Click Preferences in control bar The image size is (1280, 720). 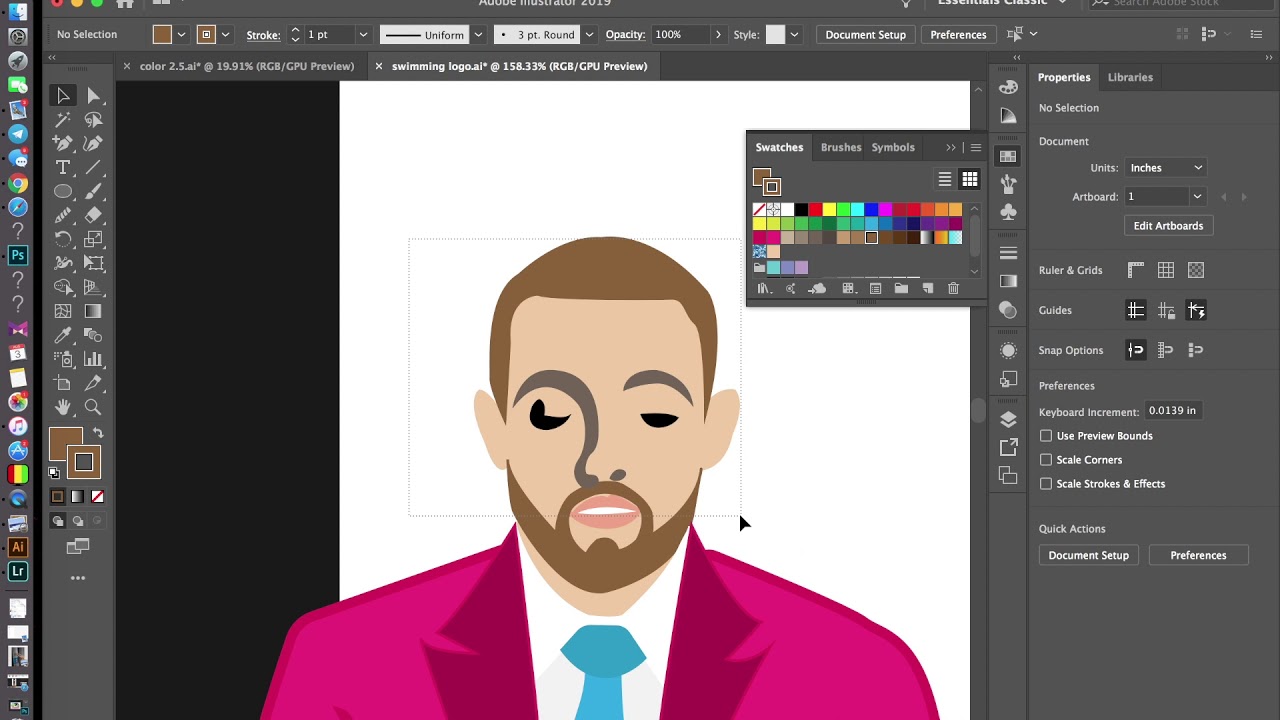pyautogui.click(x=958, y=35)
